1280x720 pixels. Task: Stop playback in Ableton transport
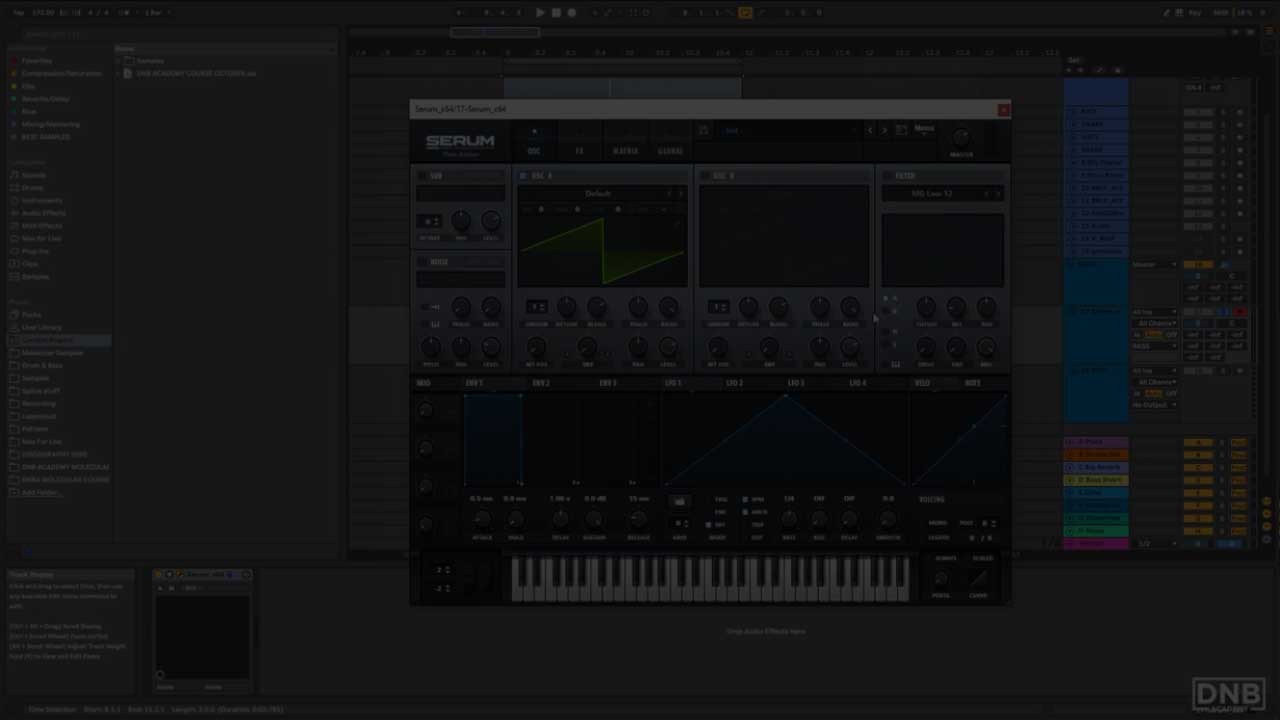point(556,13)
